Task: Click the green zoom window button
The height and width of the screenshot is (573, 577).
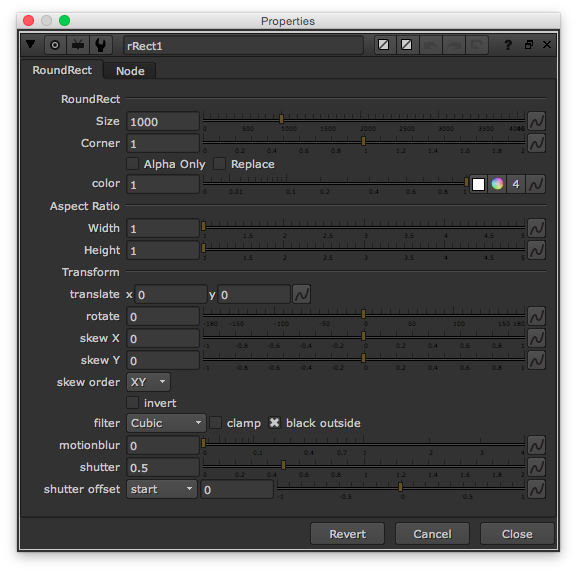Action: (64, 21)
